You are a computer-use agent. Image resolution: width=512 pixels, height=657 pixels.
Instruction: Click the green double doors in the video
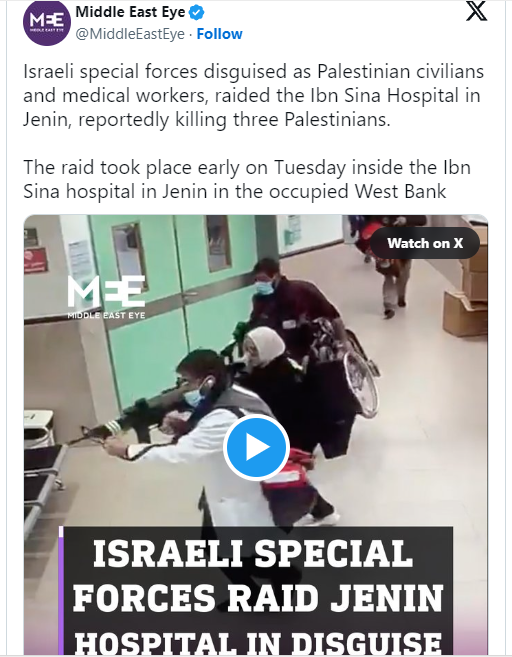point(178,293)
